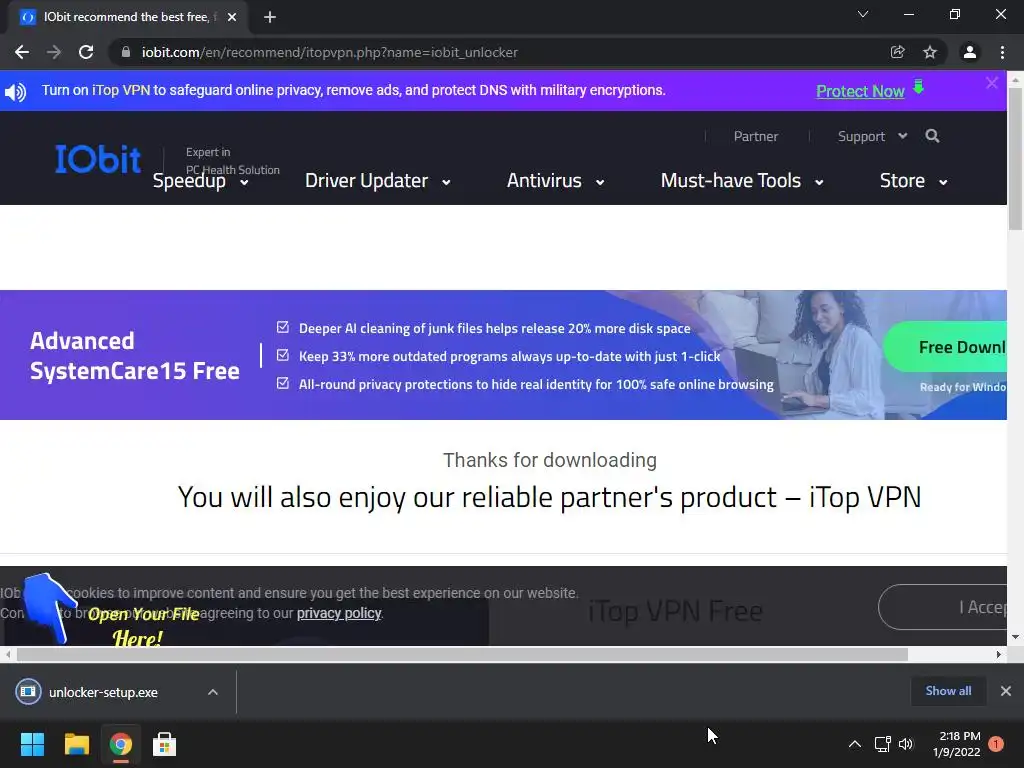Expand the Store menu
This screenshot has width=1024, height=768.
click(x=914, y=181)
